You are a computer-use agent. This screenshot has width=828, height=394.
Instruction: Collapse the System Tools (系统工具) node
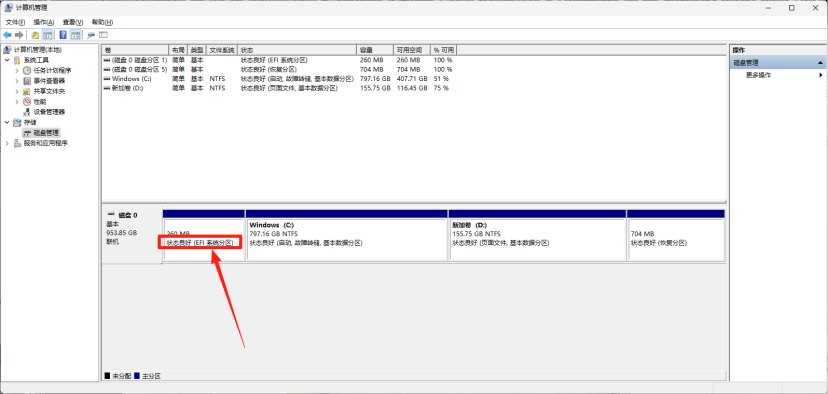coord(7,60)
